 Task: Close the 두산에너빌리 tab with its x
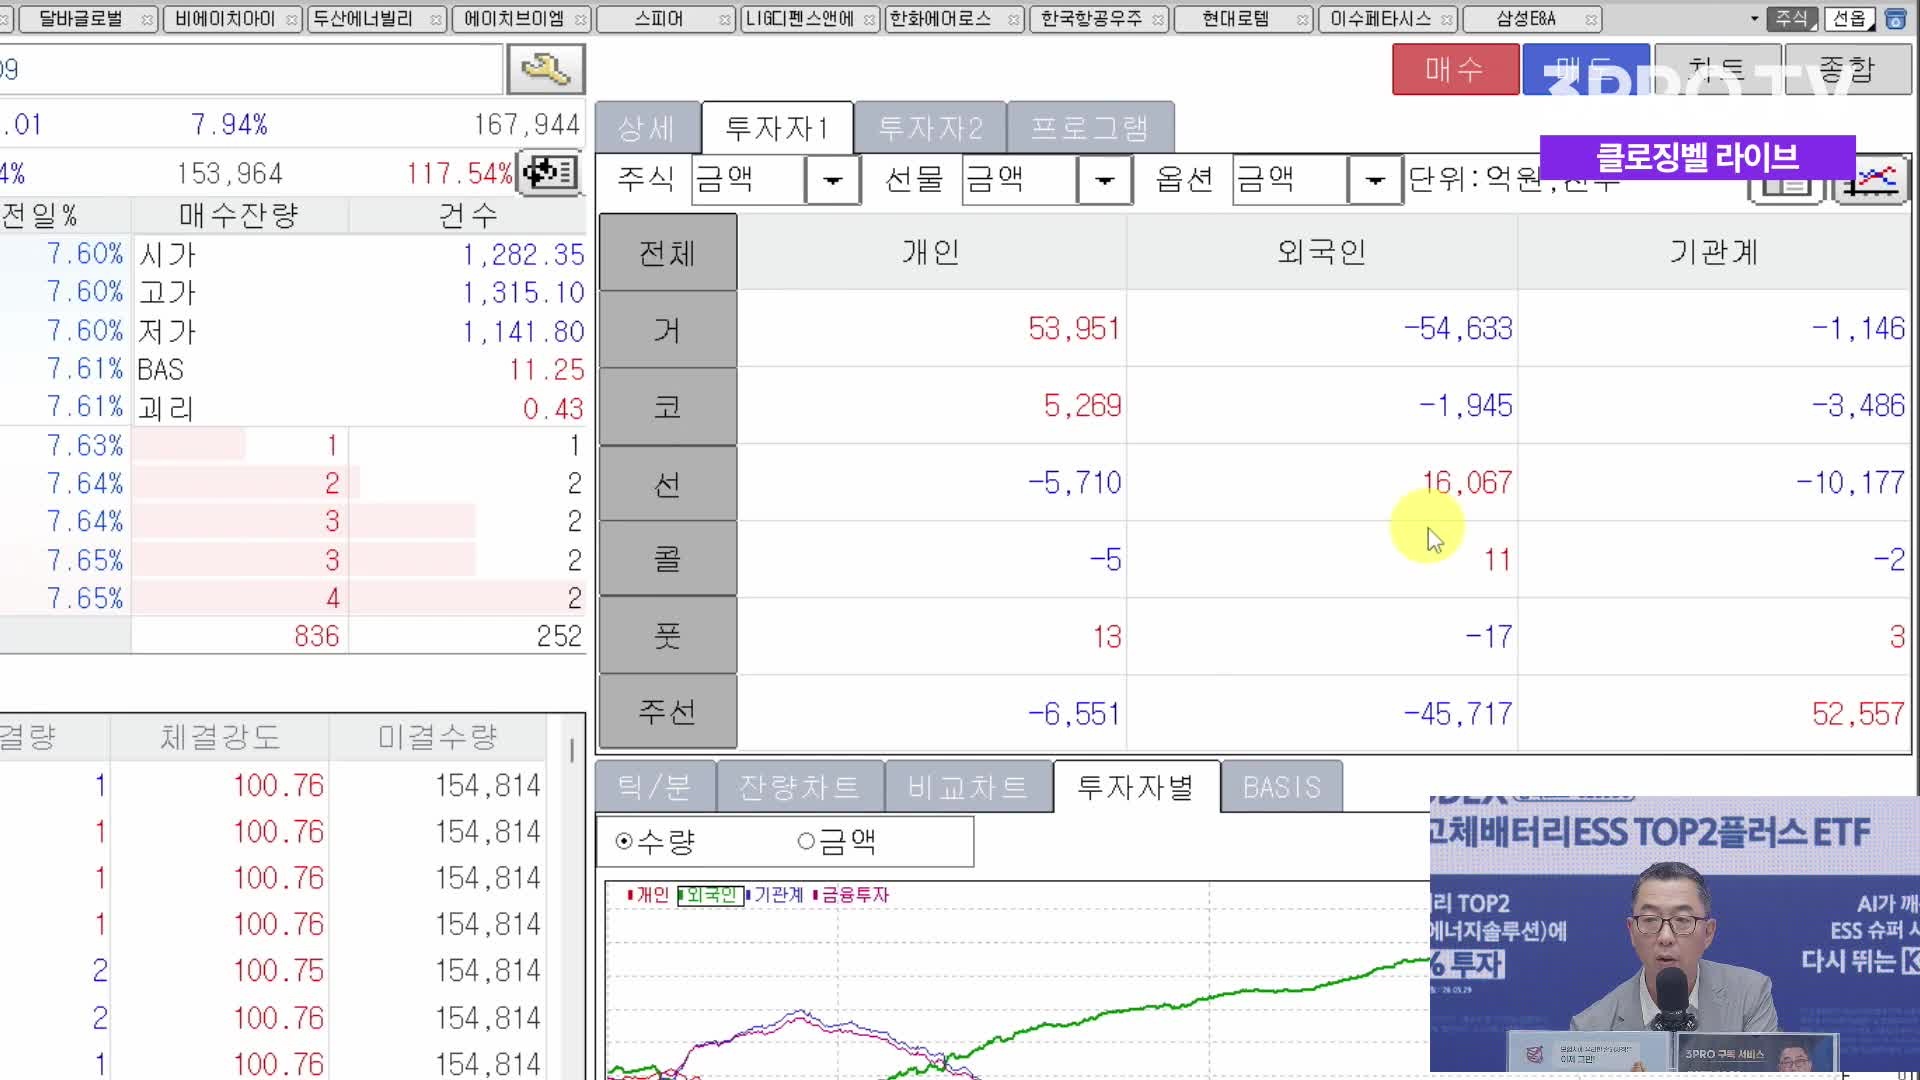pyautogui.click(x=436, y=20)
